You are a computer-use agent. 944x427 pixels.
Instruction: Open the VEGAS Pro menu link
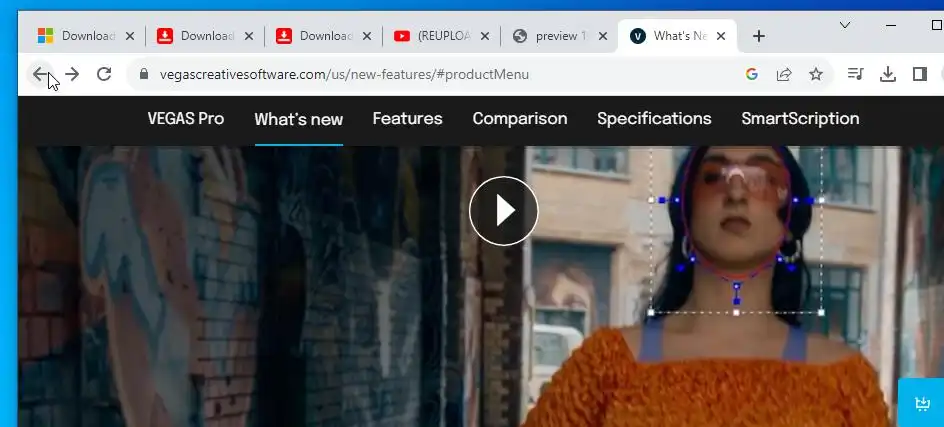(x=185, y=119)
